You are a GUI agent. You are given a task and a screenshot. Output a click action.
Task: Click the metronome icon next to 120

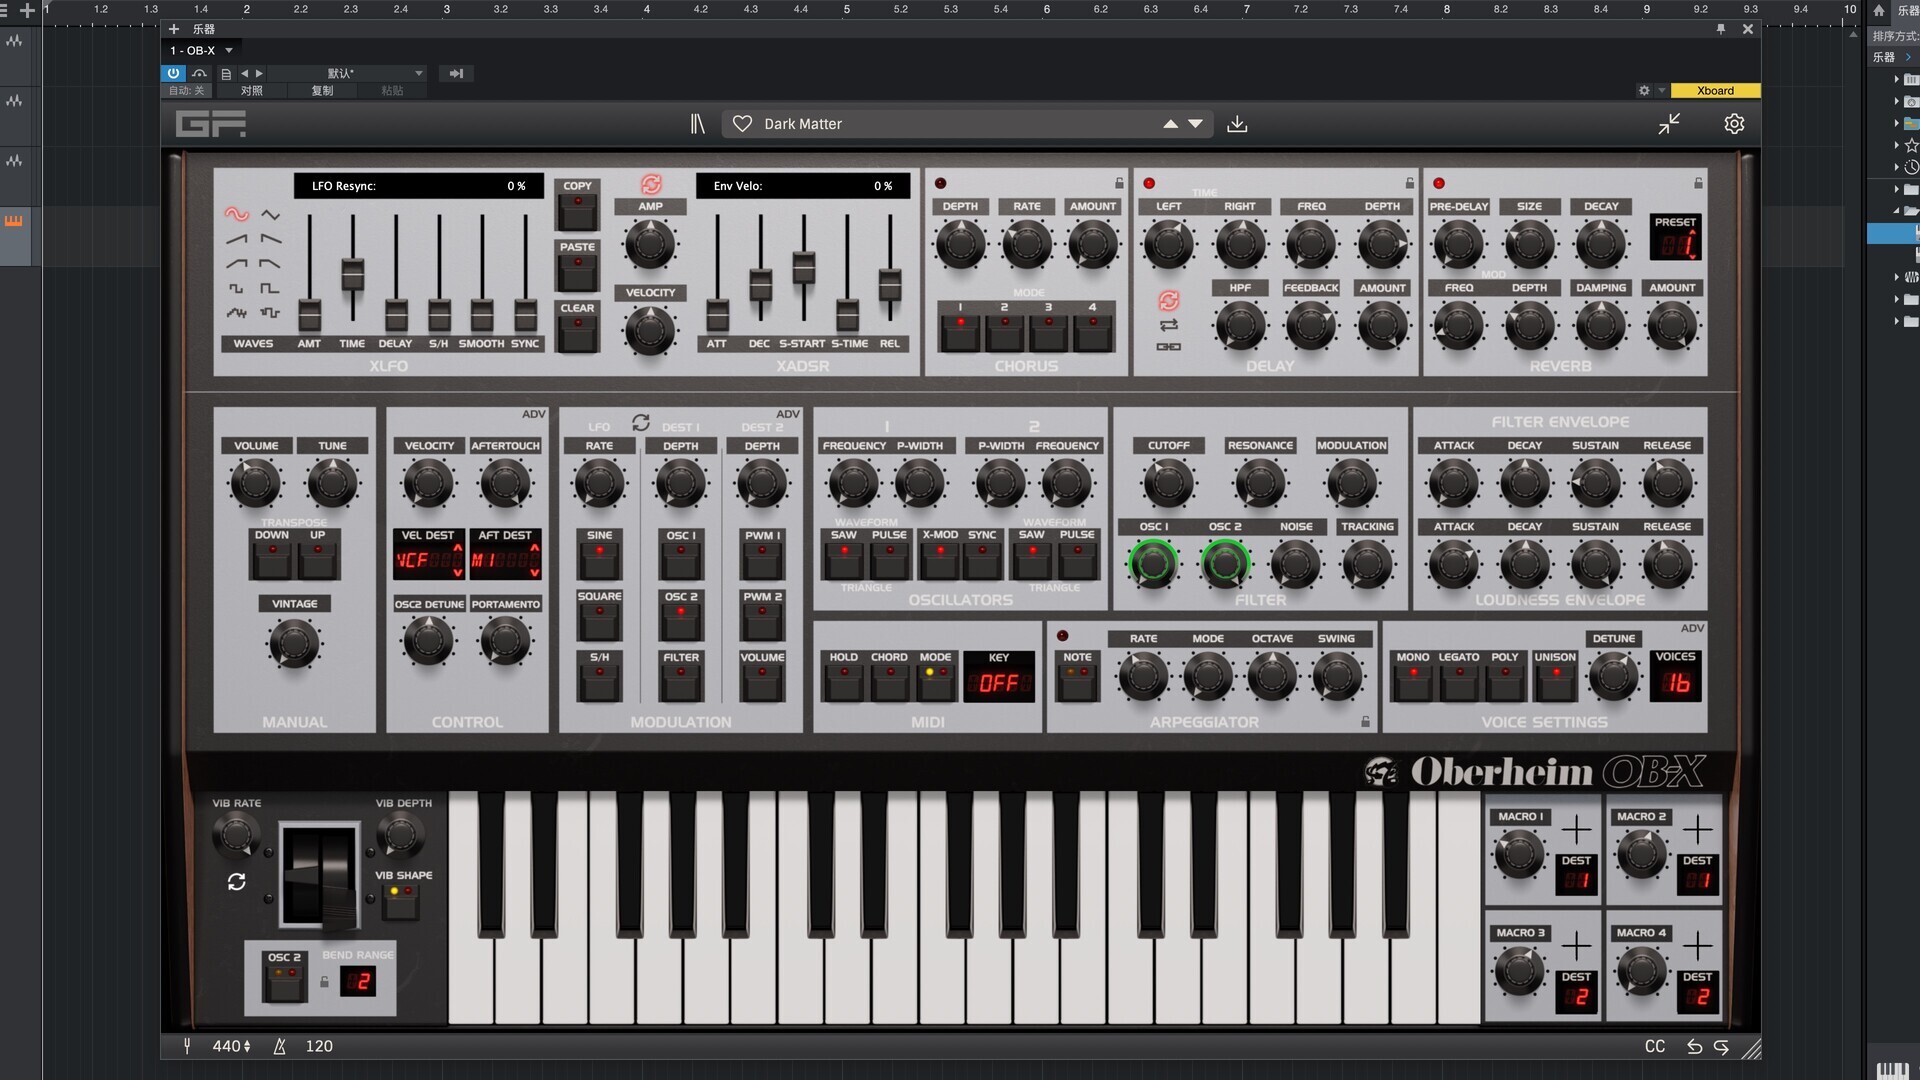(279, 1046)
